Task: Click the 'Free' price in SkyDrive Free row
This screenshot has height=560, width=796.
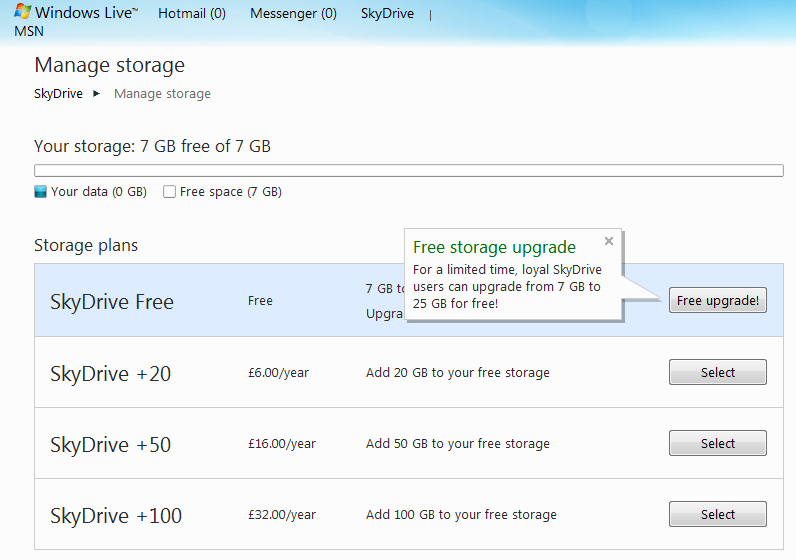Action: pyautogui.click(x=260, y=301)
